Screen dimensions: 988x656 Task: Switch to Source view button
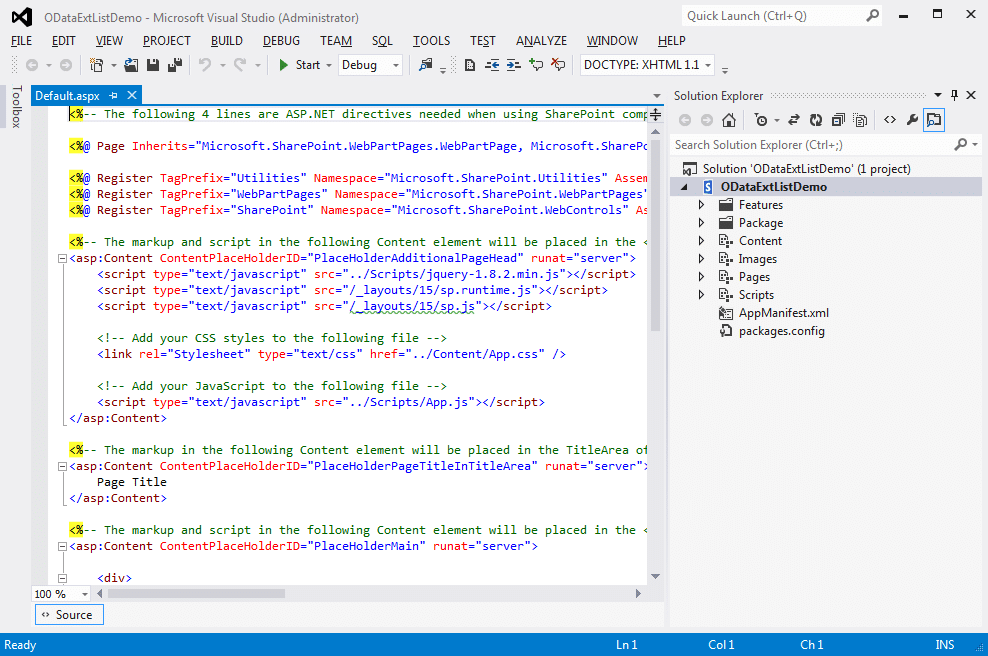point(67,615)
